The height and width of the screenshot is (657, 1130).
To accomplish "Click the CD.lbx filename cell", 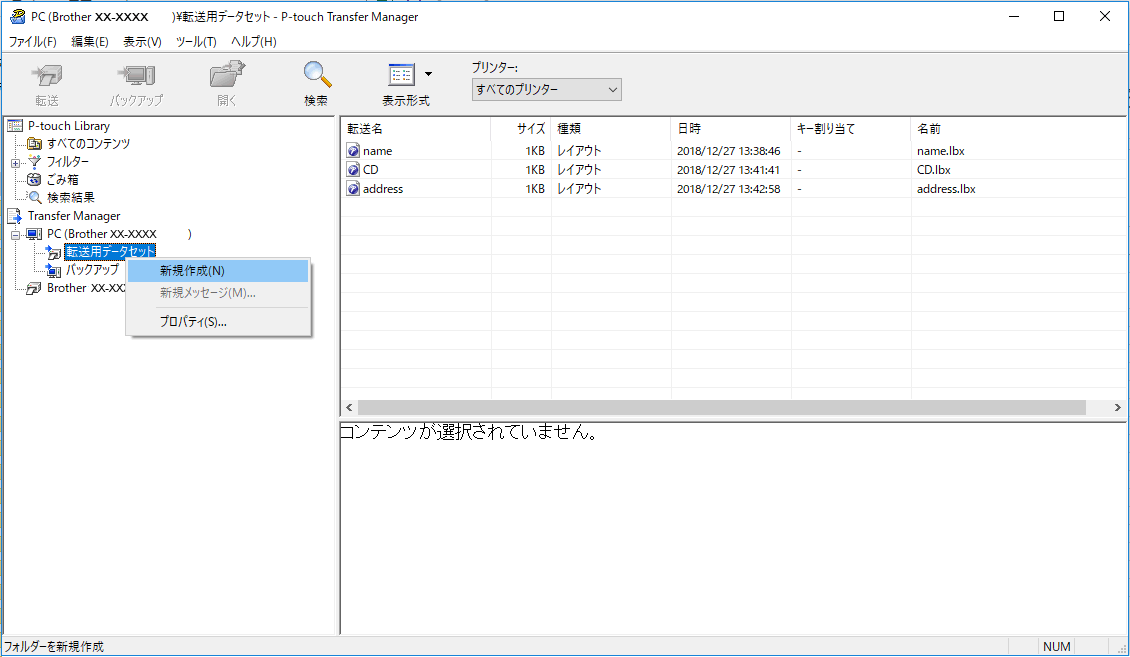I will click(x=933, y=170).
